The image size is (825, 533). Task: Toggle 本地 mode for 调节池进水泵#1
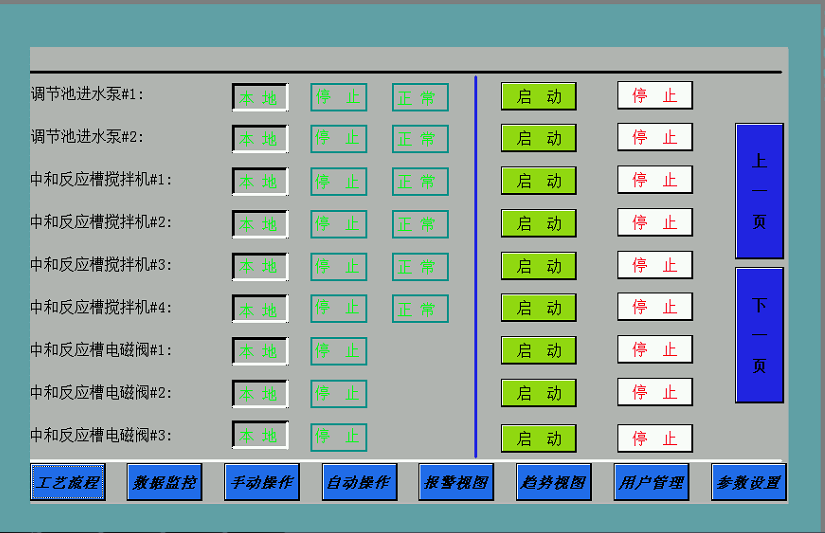click(260, 97)
